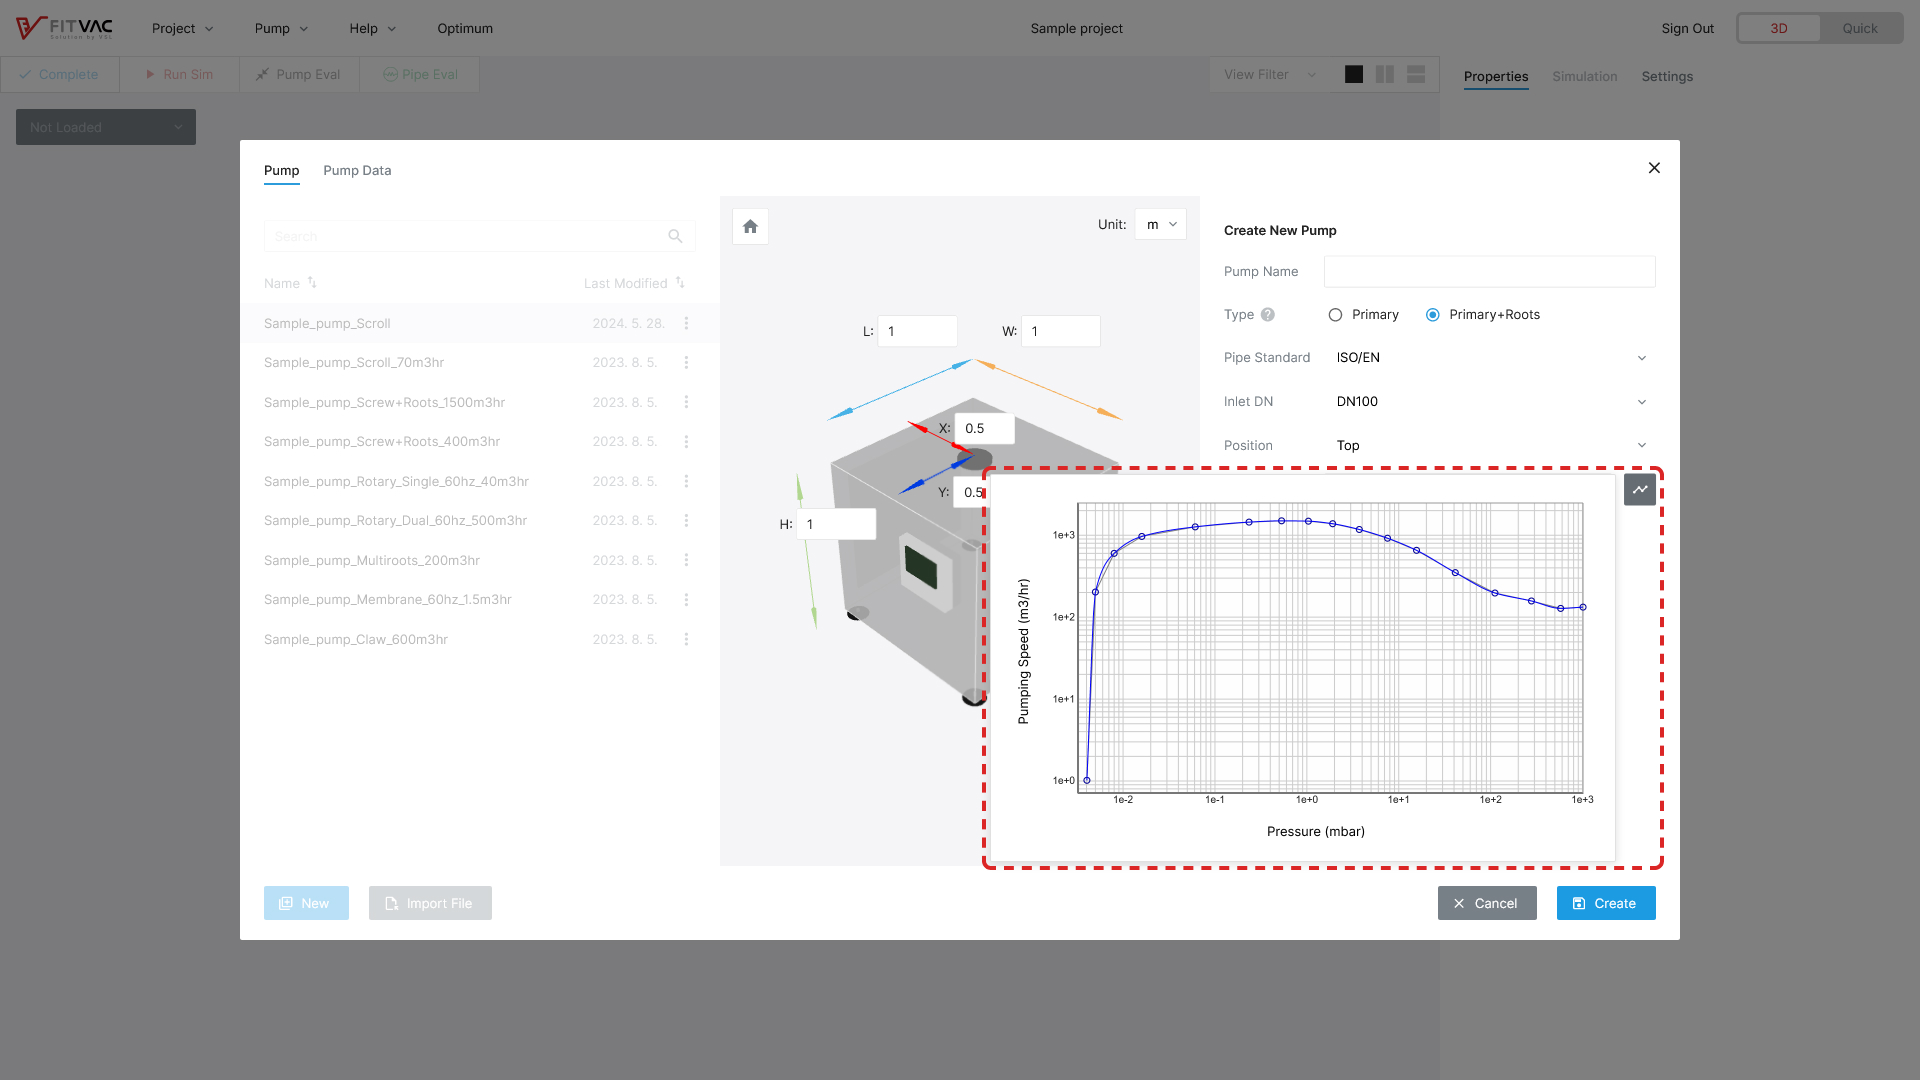Close the pump dialog with X
Viewport: 1920px width, 1080px height.
click(1654, 168)
